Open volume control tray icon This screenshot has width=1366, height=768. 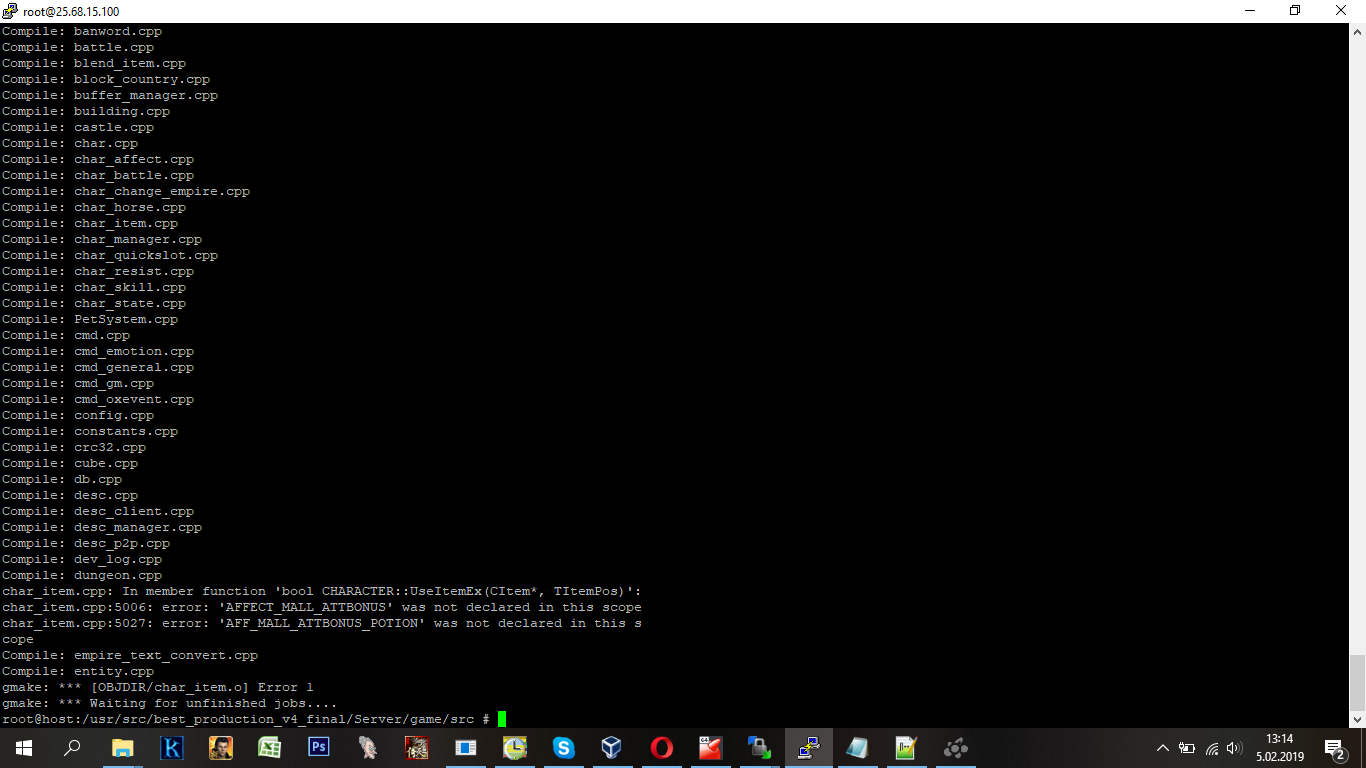[x=1234, y=747]
